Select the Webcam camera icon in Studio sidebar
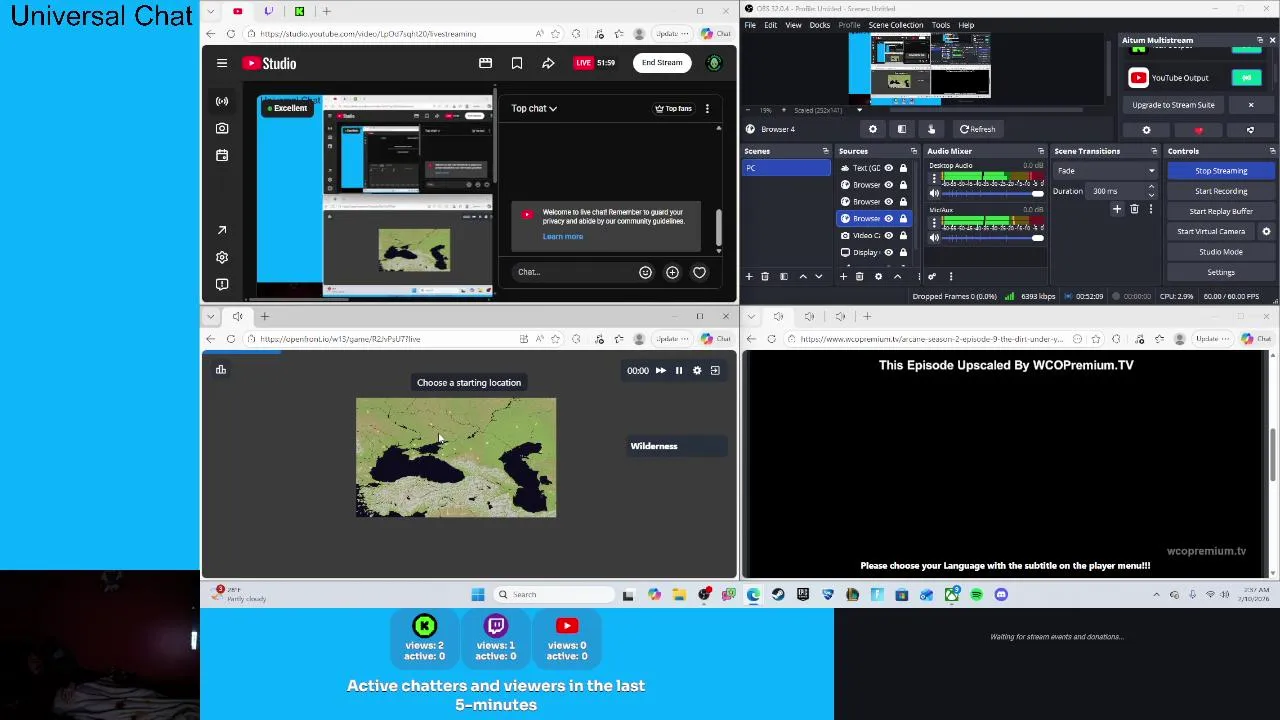 click(222, 128)
